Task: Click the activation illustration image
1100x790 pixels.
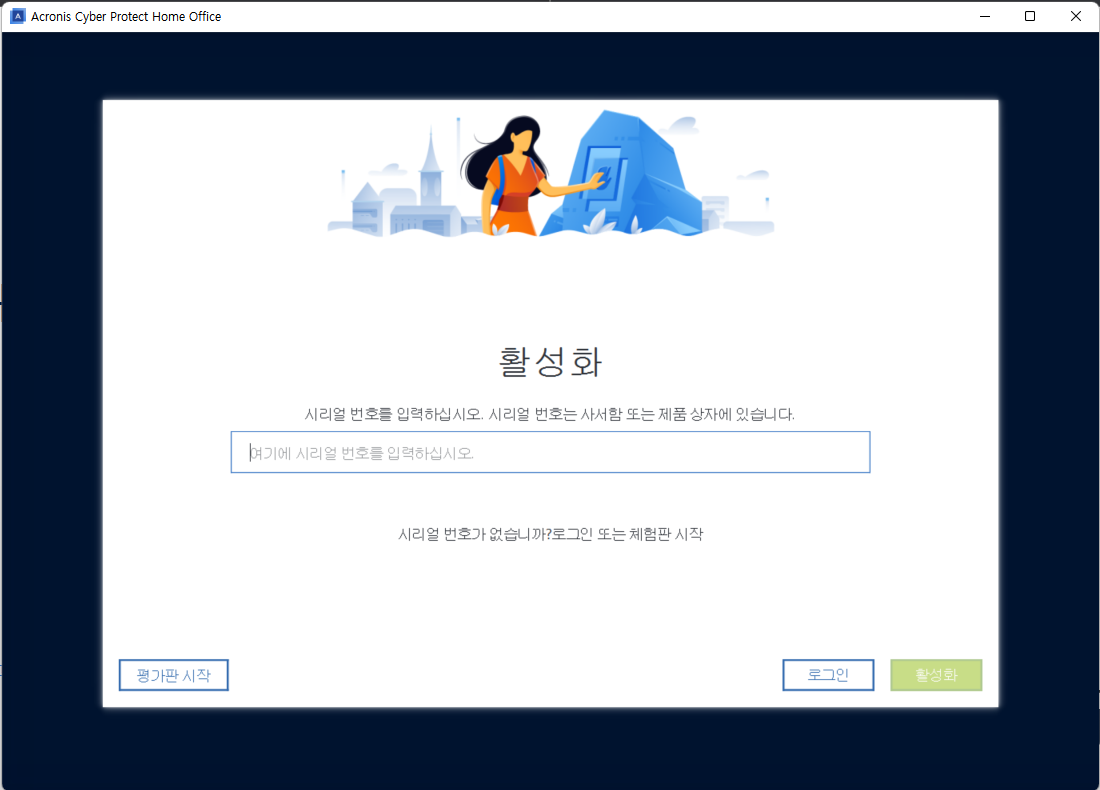Action: [551, 174]
